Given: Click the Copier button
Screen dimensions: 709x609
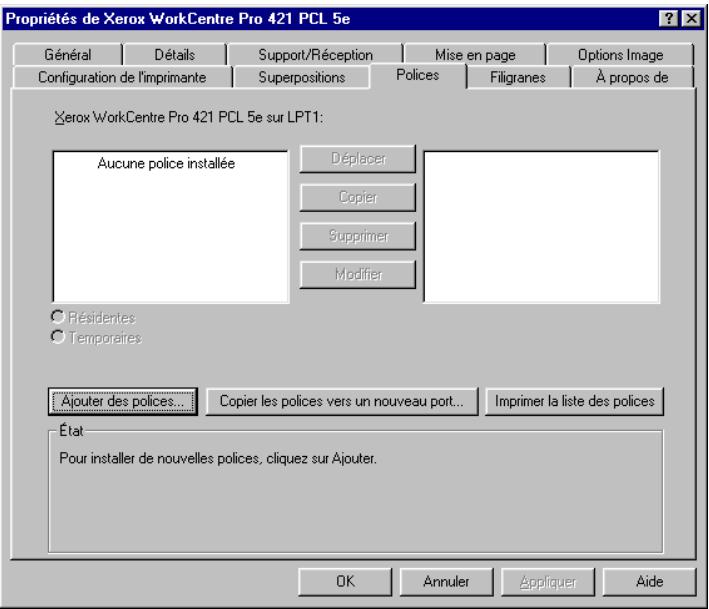Looking at the screenshot, I should point(358,197).
